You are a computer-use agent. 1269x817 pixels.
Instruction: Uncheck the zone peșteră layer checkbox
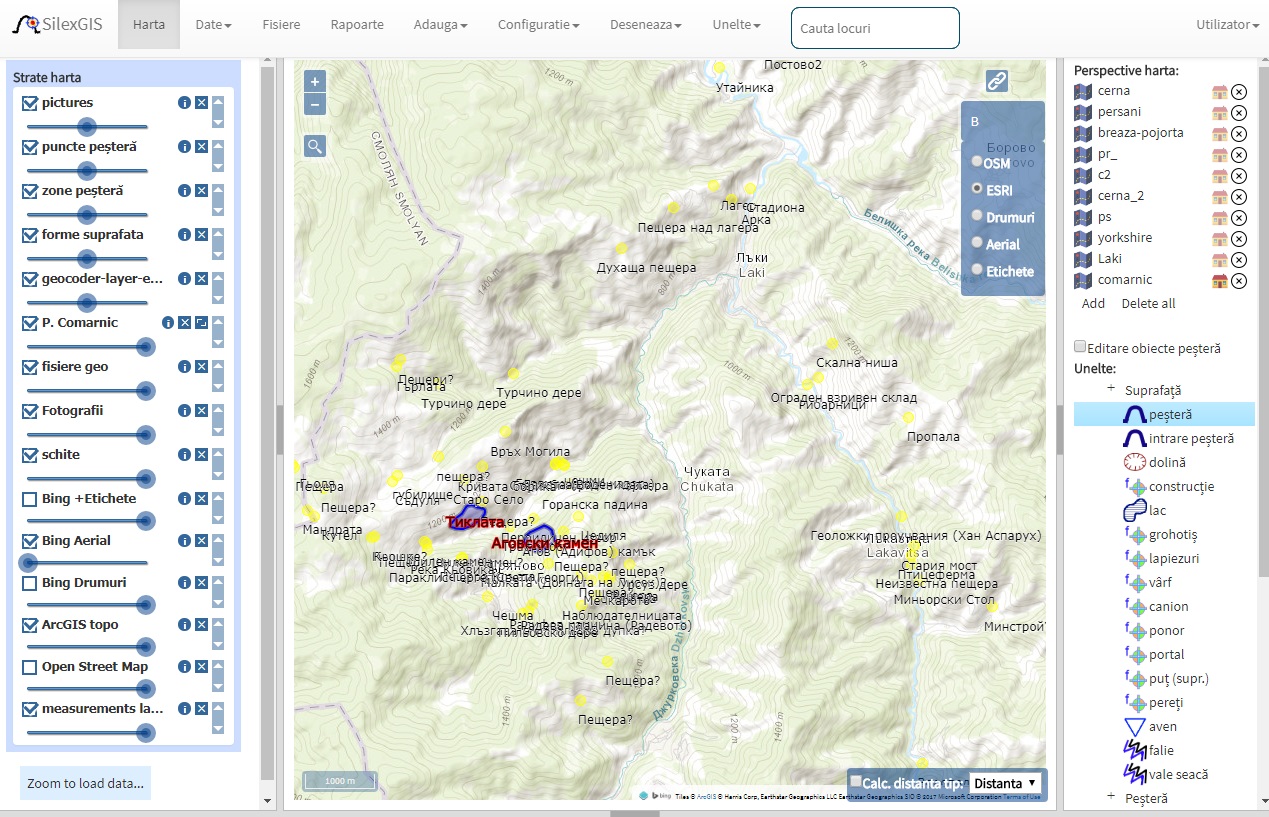pos(30,191)
